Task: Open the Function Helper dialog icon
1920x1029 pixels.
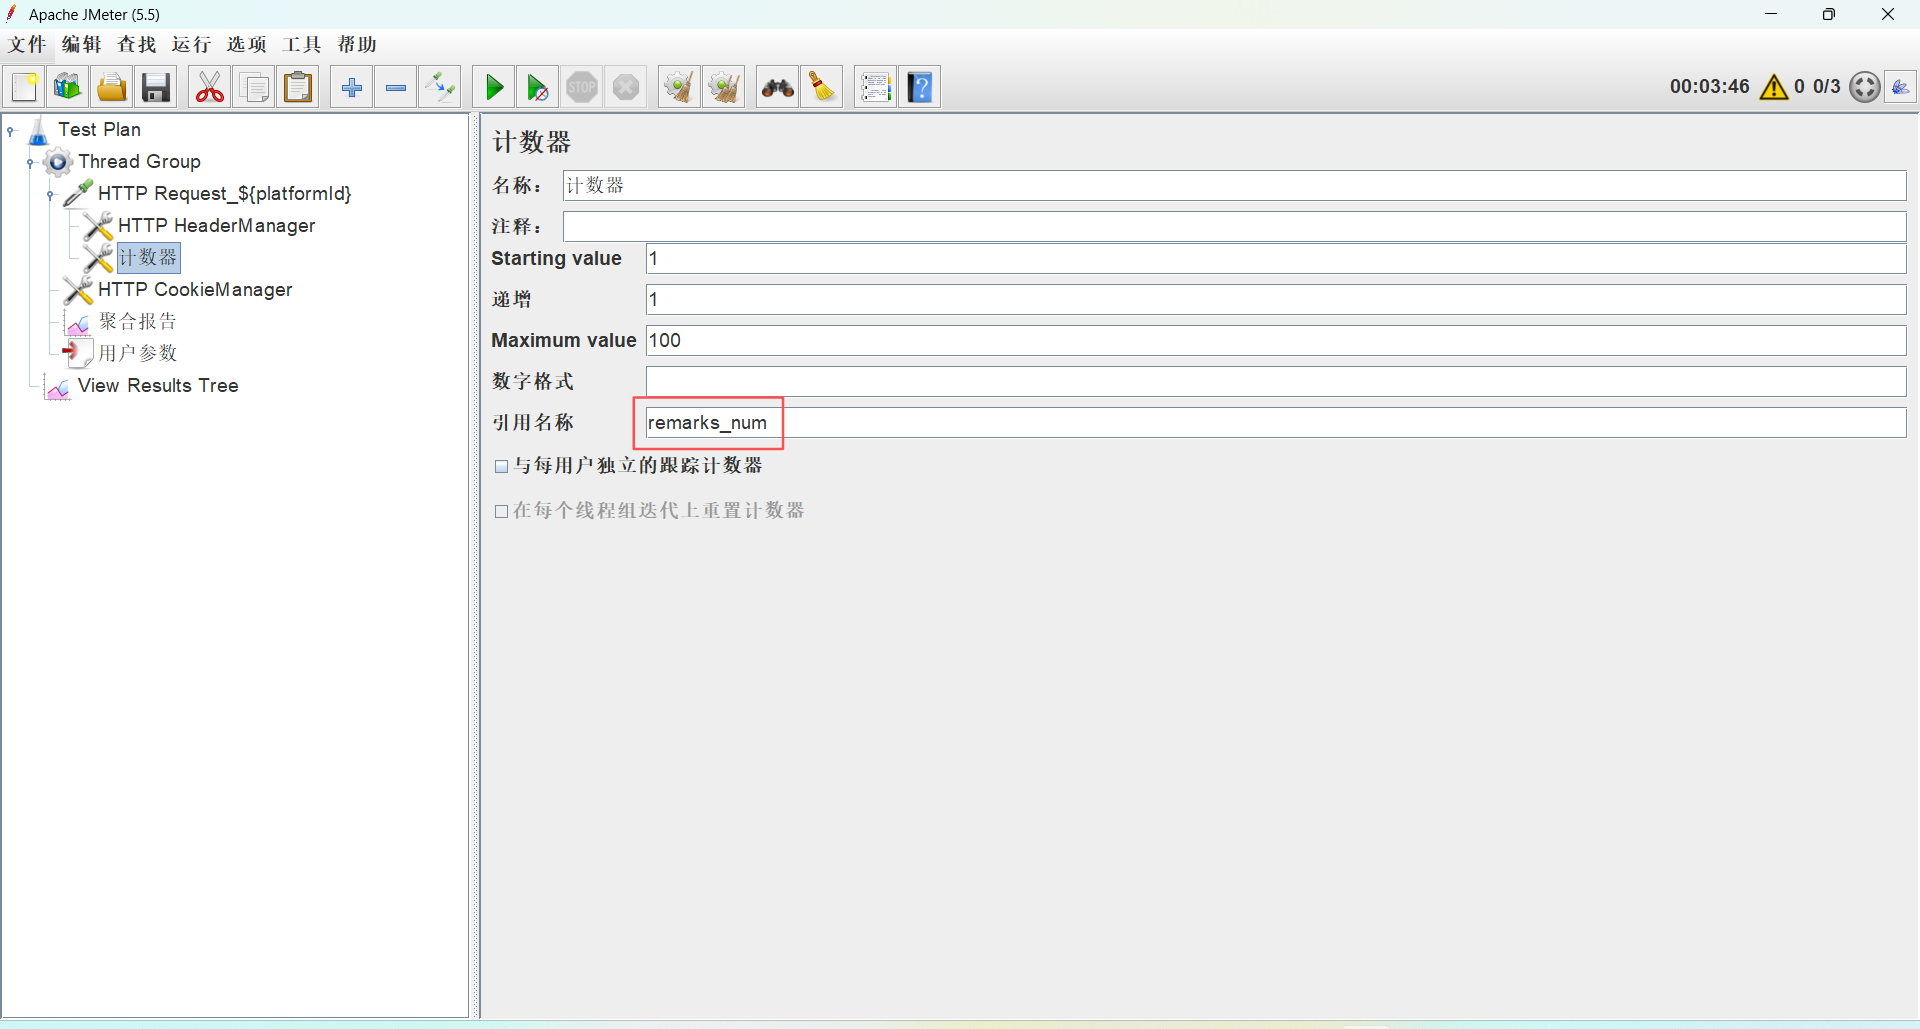Action: 875,87
